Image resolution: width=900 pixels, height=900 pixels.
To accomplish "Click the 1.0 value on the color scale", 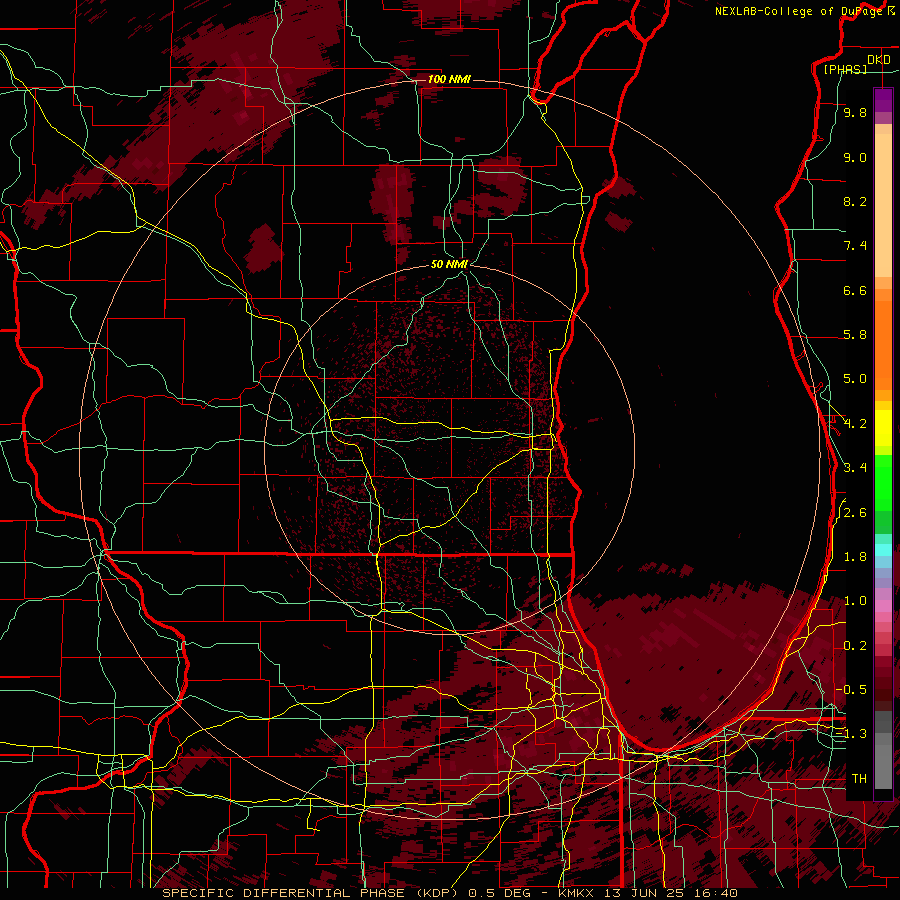I will (x=855, y=601).
